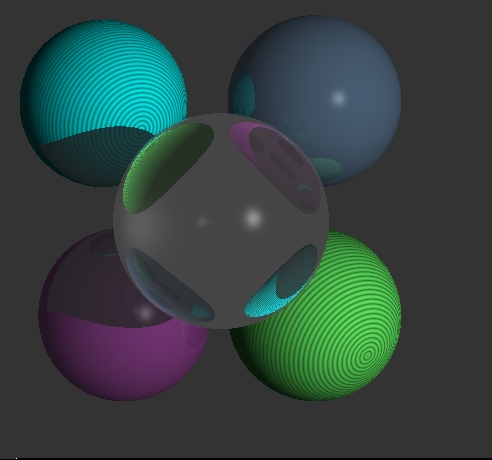Click the specular highlight on blue-gray sphere
Viewport: 492px width, 460px height.
tap(339, 98)
